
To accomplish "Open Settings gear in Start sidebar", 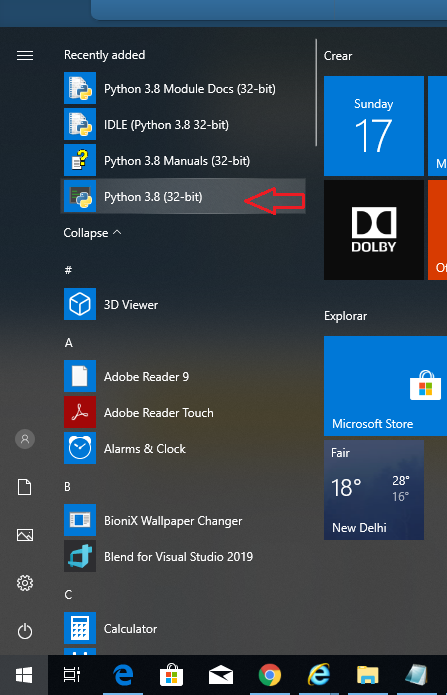I will pyautogui.click(x=25, y=583).
